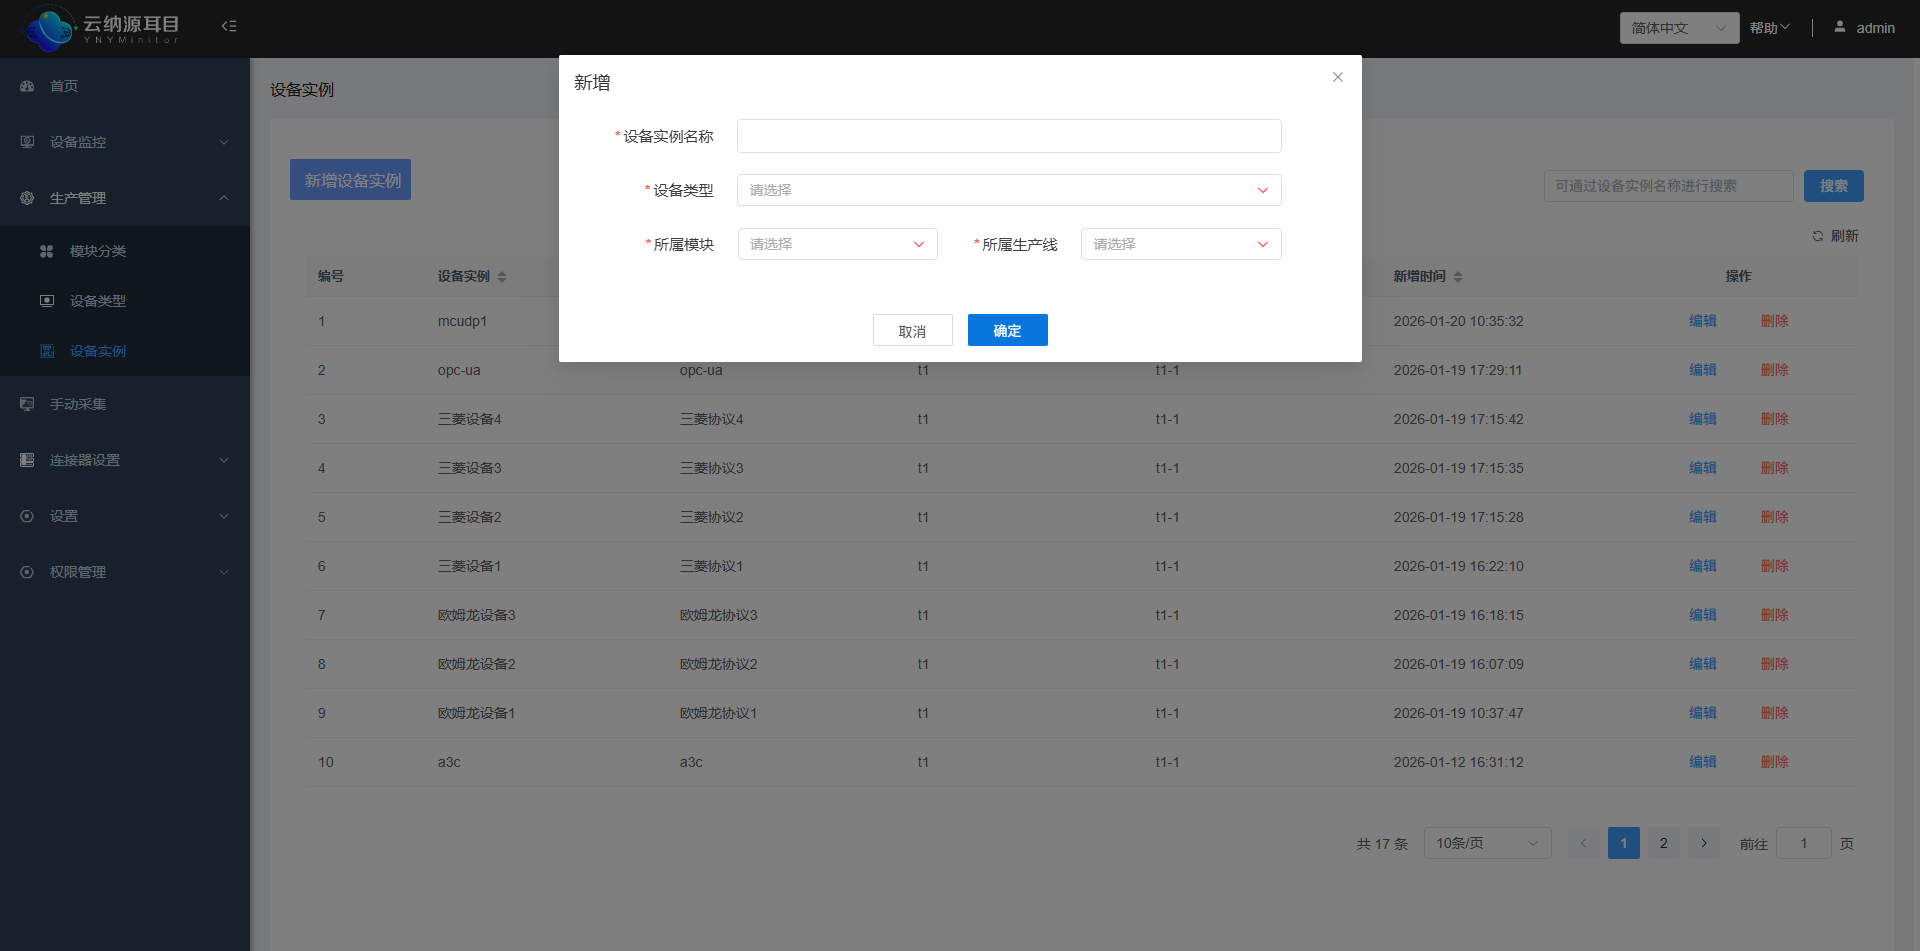Viewport: 1920px width, 951px height.
Task: Open the 帮助 menu
Action: [x=1767, y=27]
